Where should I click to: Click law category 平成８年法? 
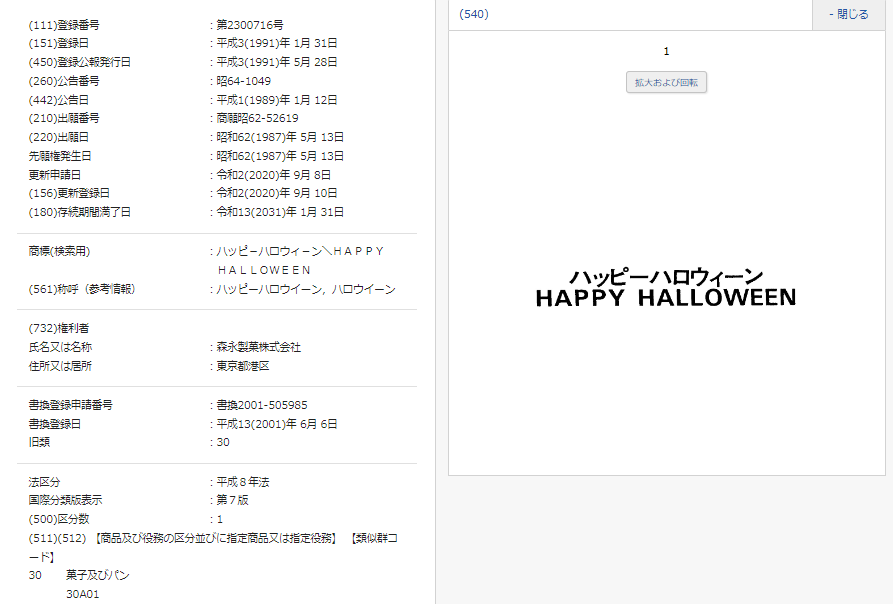pos(243,482)
